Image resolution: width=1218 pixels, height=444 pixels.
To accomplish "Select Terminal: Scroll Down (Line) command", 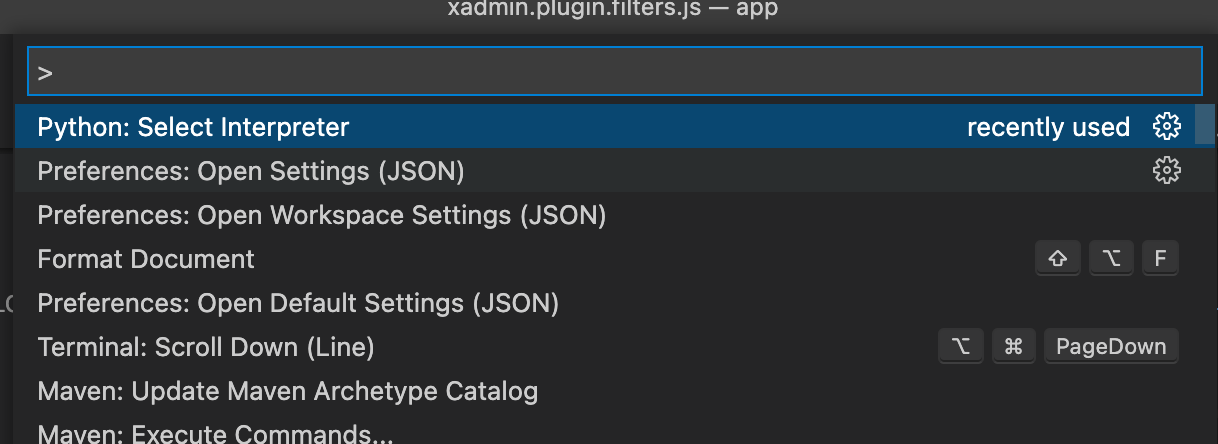I will point(206,347).
